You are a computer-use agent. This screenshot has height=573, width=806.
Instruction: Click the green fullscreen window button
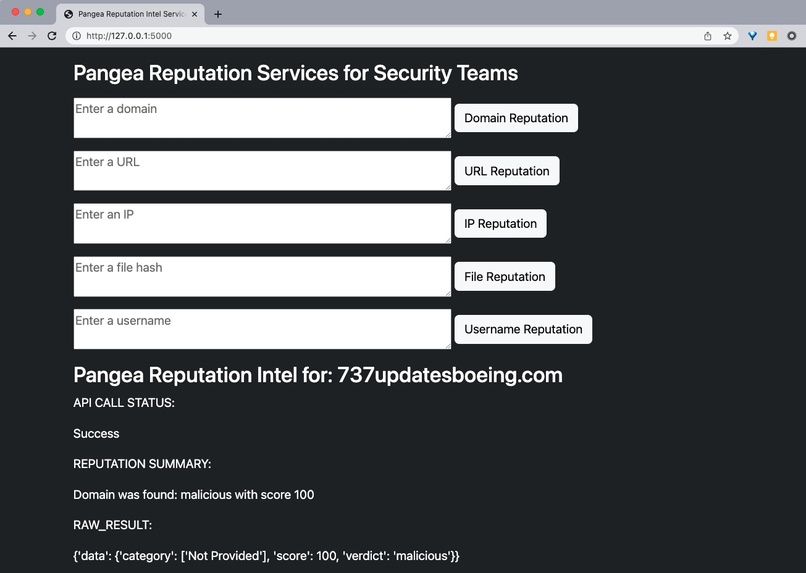[x=40, y=12]
